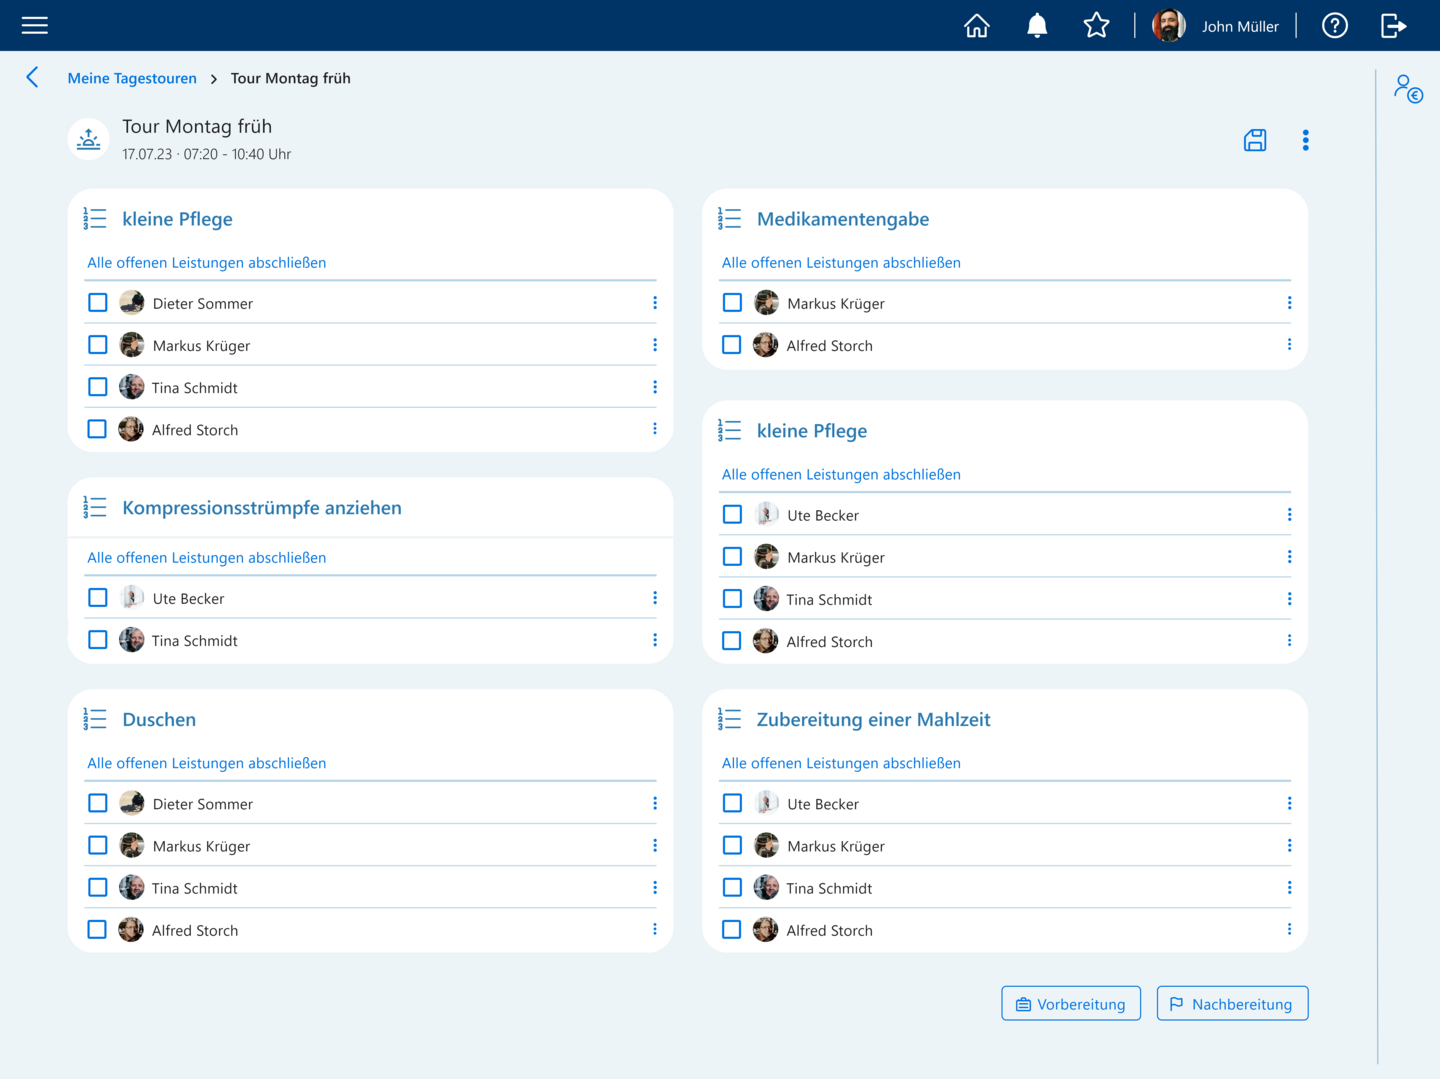The width and height of the screenshot is (1440, 1079).
Task: Click the Vorbereitung button
Action: pyautogui.click(x=1071, y=1004)
